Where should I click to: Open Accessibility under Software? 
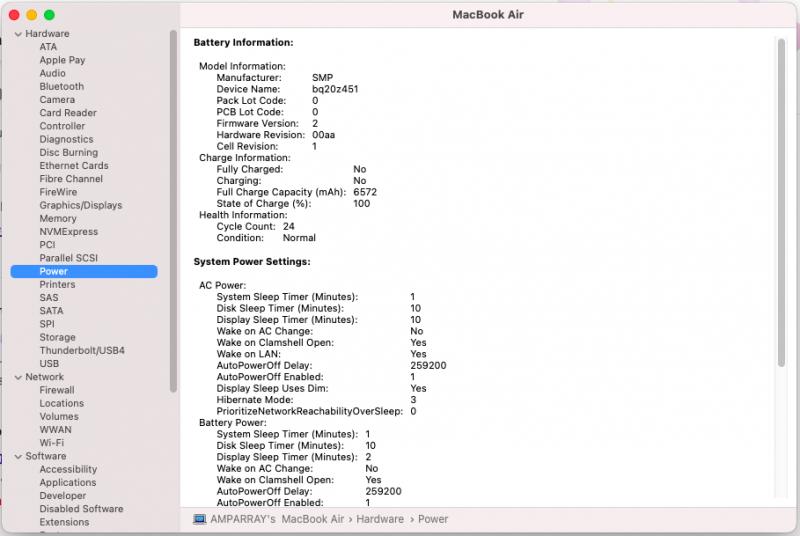[68, 470]
